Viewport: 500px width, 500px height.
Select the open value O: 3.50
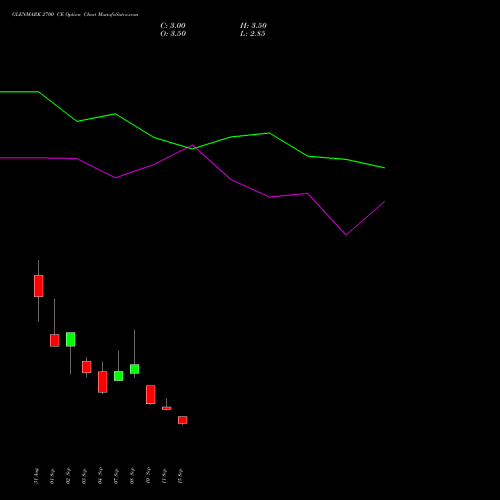click(x=173, y=34)
